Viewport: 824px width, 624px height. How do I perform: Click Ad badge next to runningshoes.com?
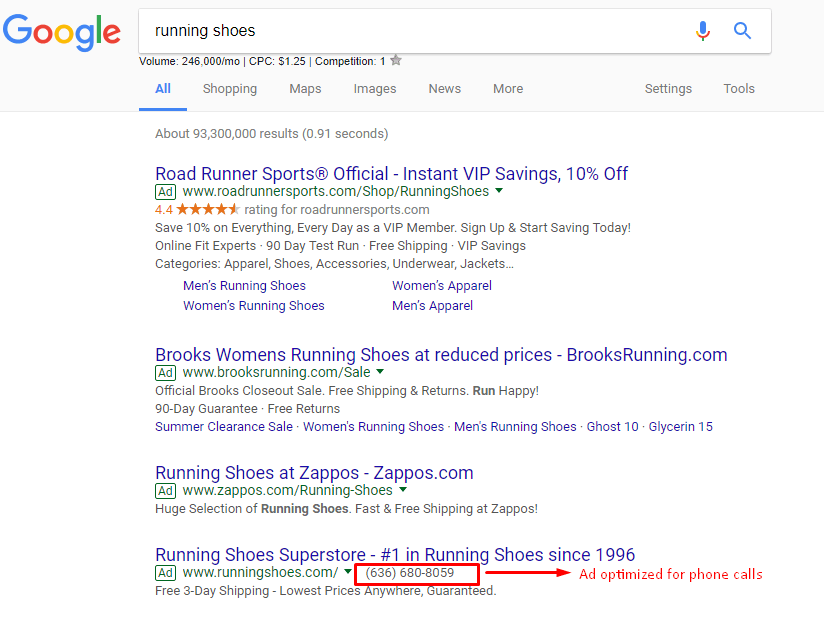click(x=166, y=573)
